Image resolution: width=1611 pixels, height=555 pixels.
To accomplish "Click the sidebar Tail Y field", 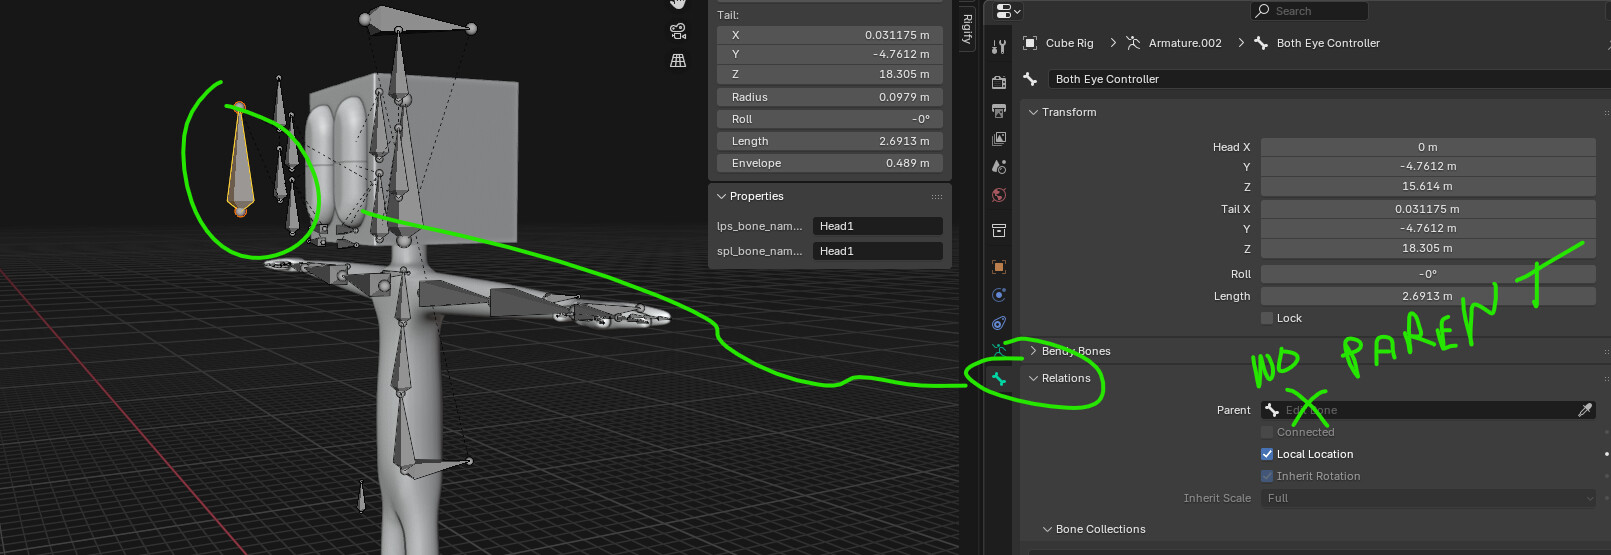I will pyautogui.click(x=830, y=54).
